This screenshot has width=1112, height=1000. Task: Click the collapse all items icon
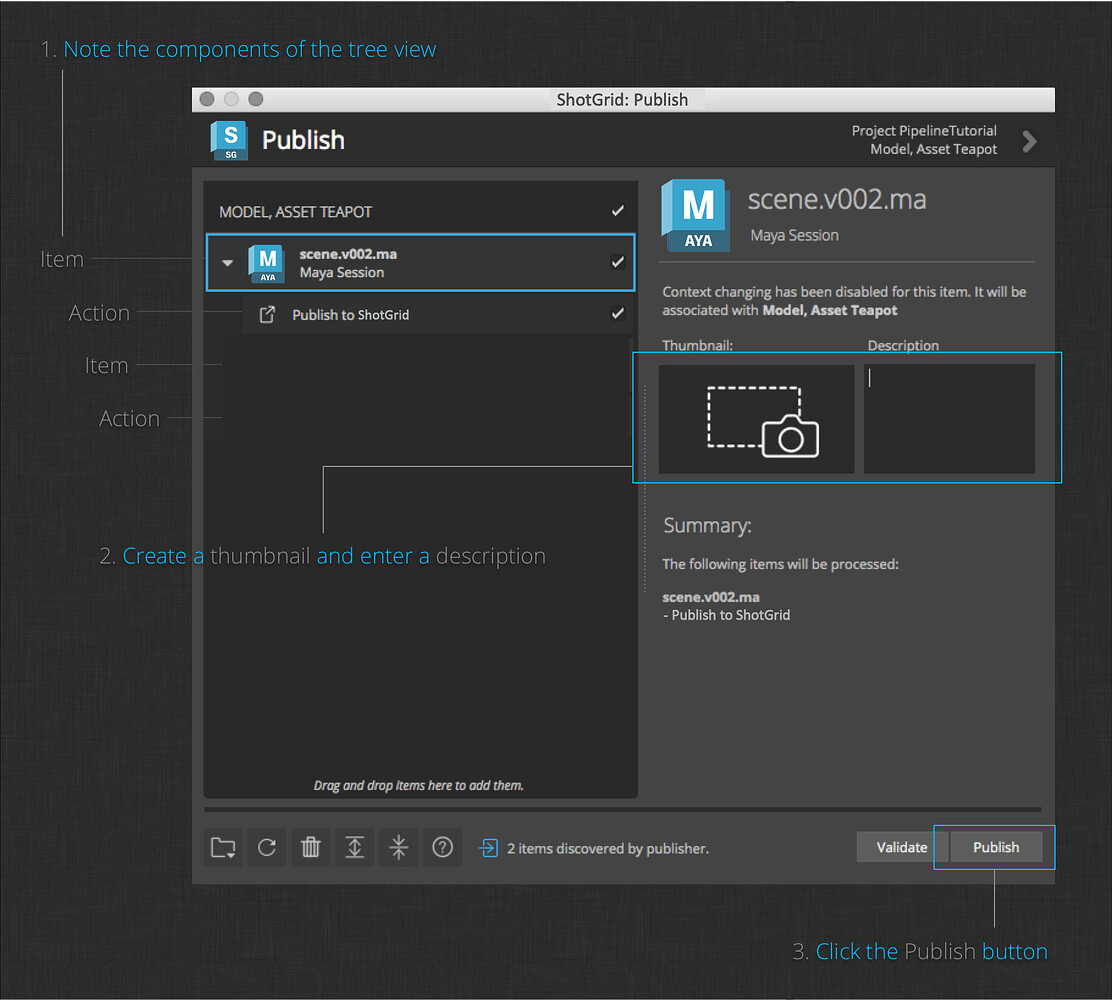tap(399, 848)
